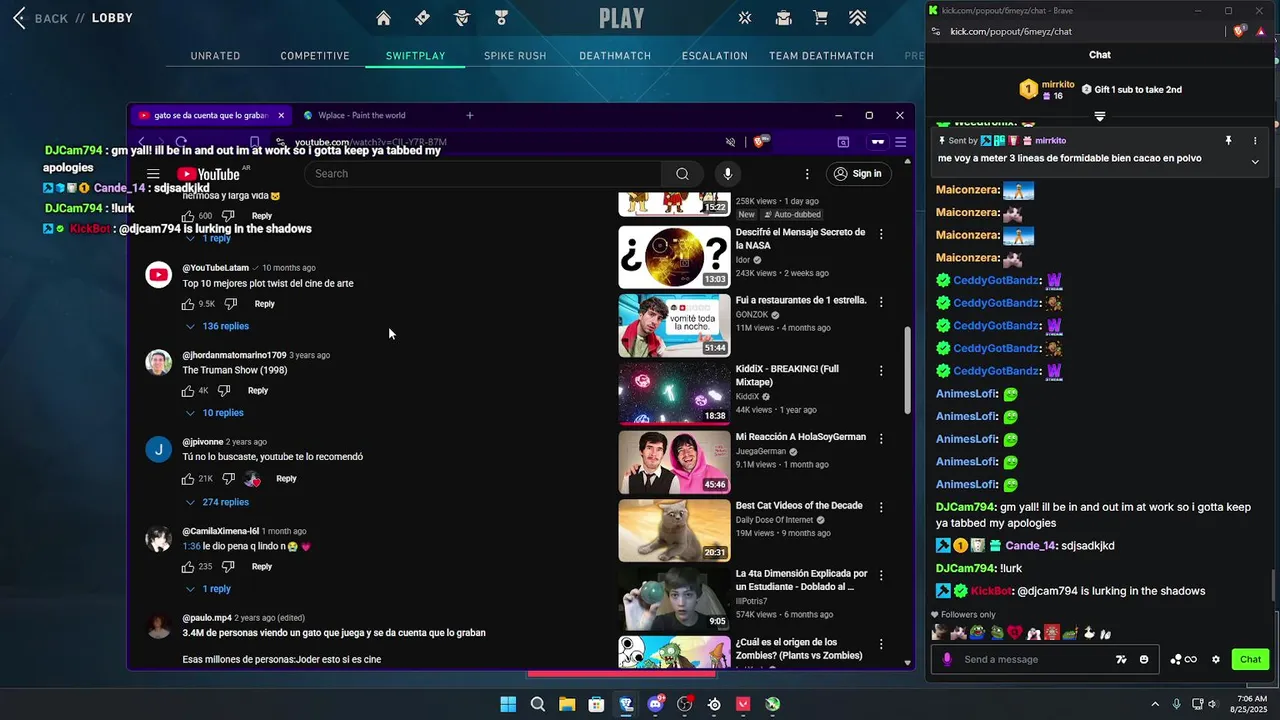Toggle pinned message pin icon
Image resolution: width=1280 pixels, height=720 pixels.
[1228, 141]
